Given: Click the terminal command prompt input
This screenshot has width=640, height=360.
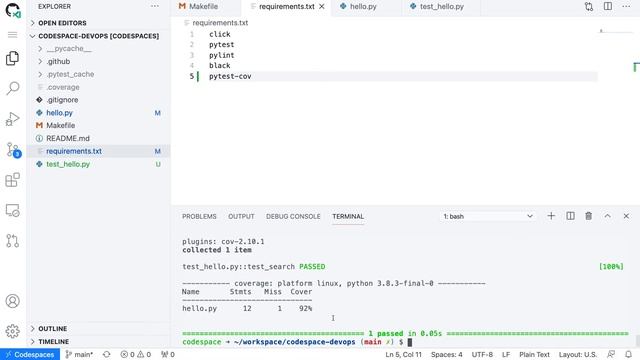Looking at the screenshot, I should click(410, 342).
